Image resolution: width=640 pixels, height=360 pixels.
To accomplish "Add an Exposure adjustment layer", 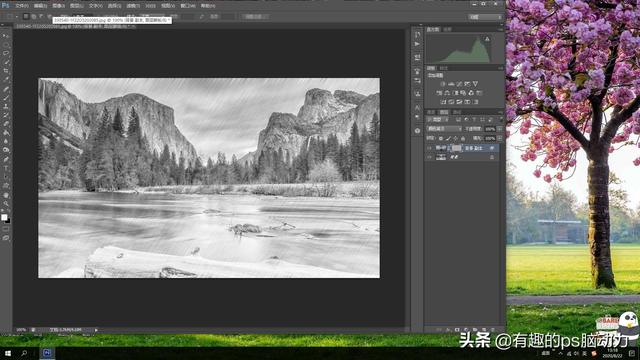I will click(467, 84).
